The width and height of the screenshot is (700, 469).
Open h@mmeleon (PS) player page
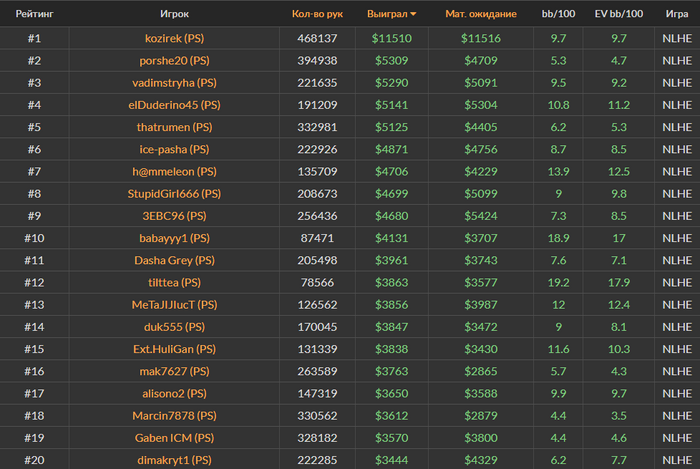tap(175, 172)
